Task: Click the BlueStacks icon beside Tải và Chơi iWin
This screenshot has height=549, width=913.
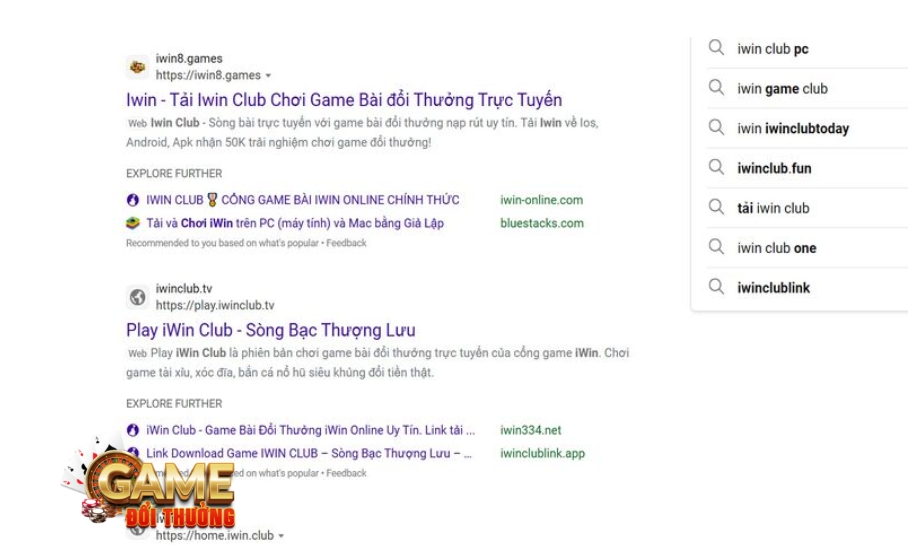Action: pyautogui.click(x=133, y=223)
